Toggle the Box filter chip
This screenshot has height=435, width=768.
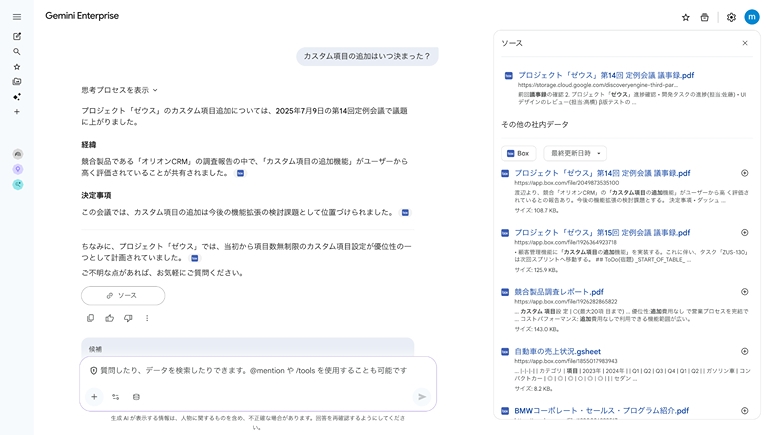point(518,153)
